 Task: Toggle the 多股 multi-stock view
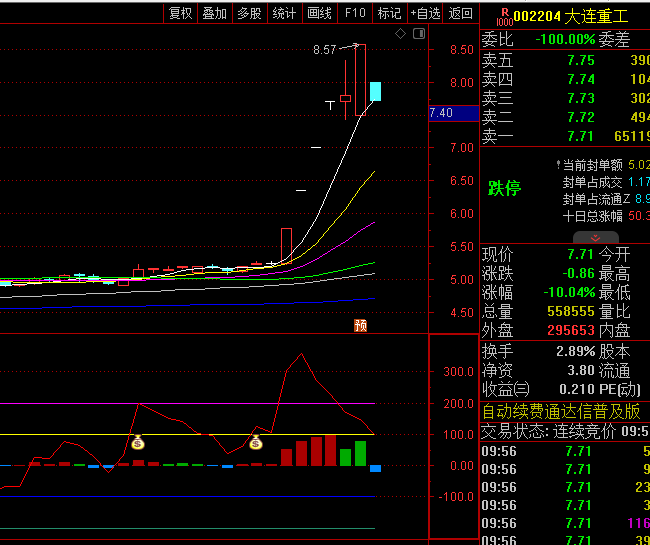(249, 13)
